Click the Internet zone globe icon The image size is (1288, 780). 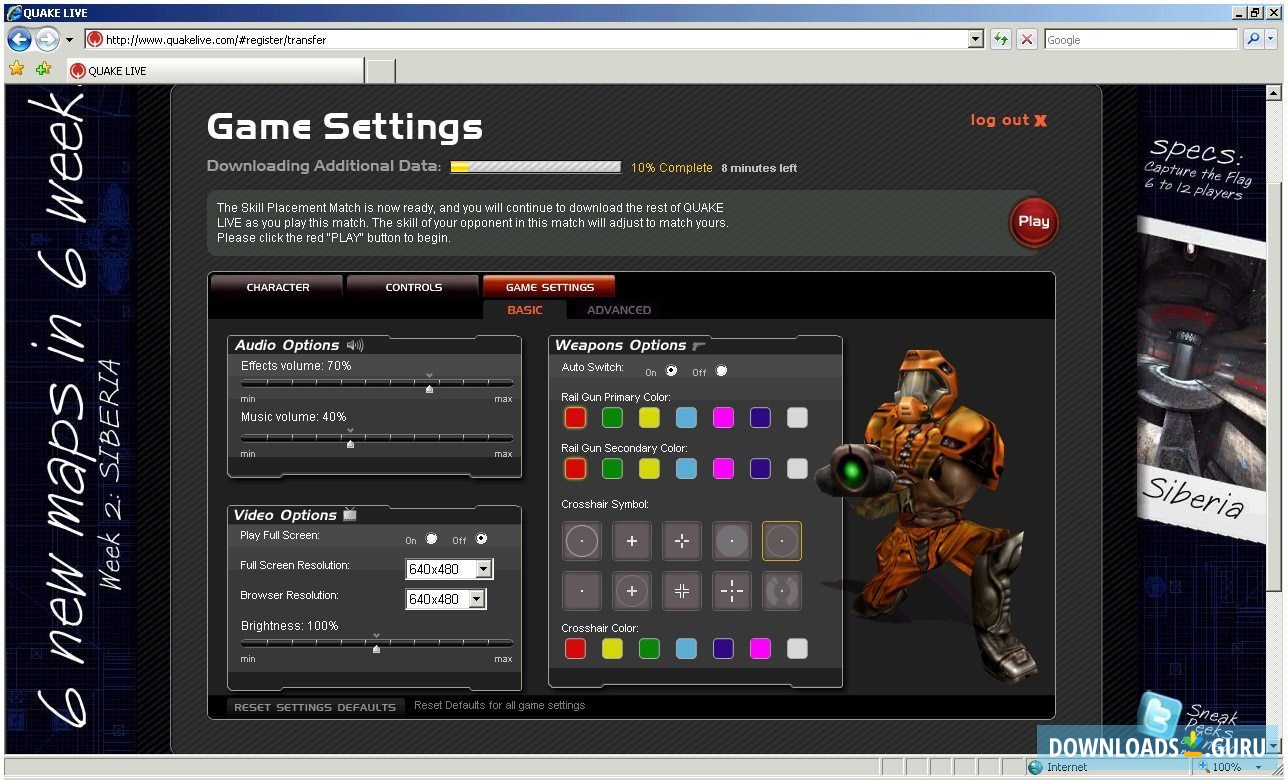(1035, 767)
